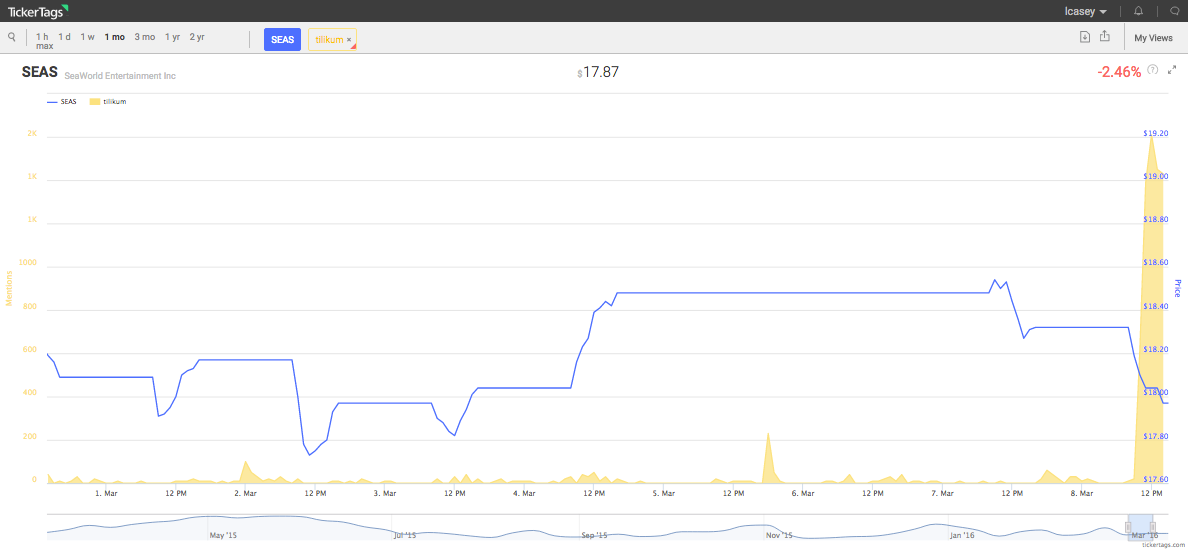Click the help question mark icon

(1153, 70)
